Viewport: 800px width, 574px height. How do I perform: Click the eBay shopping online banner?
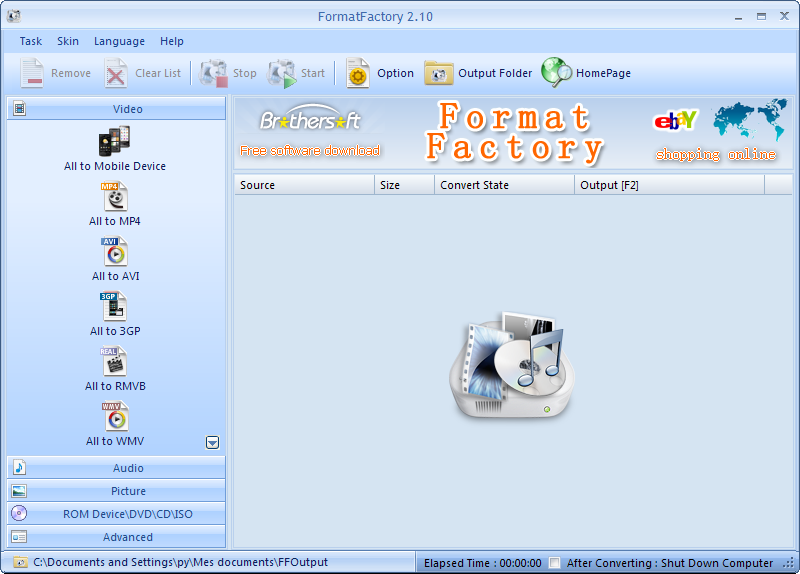[715, 133]
